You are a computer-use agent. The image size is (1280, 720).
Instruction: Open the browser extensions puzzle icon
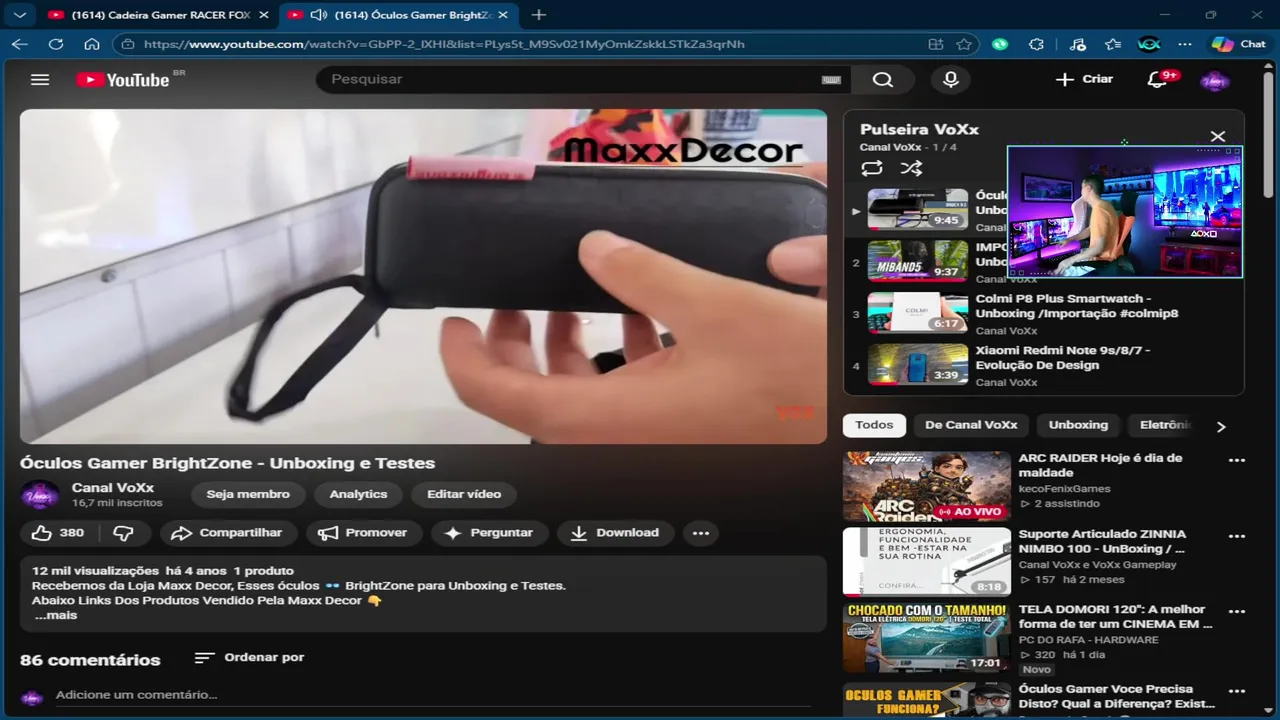click(x=1036, y=44)
